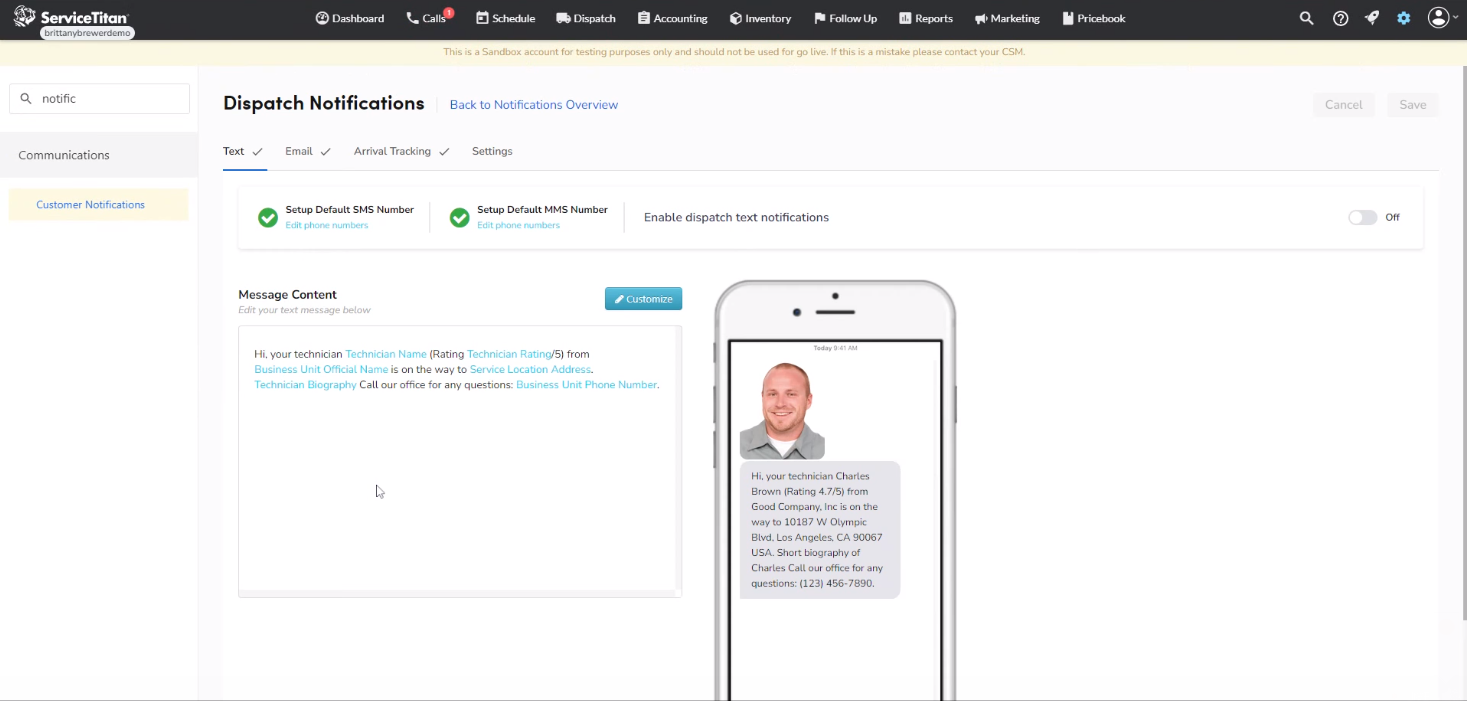Switch to the Arrival Tracking tab
This screenshot has width=1467, height=701.
pyautogui.click(x=392, y=151)
